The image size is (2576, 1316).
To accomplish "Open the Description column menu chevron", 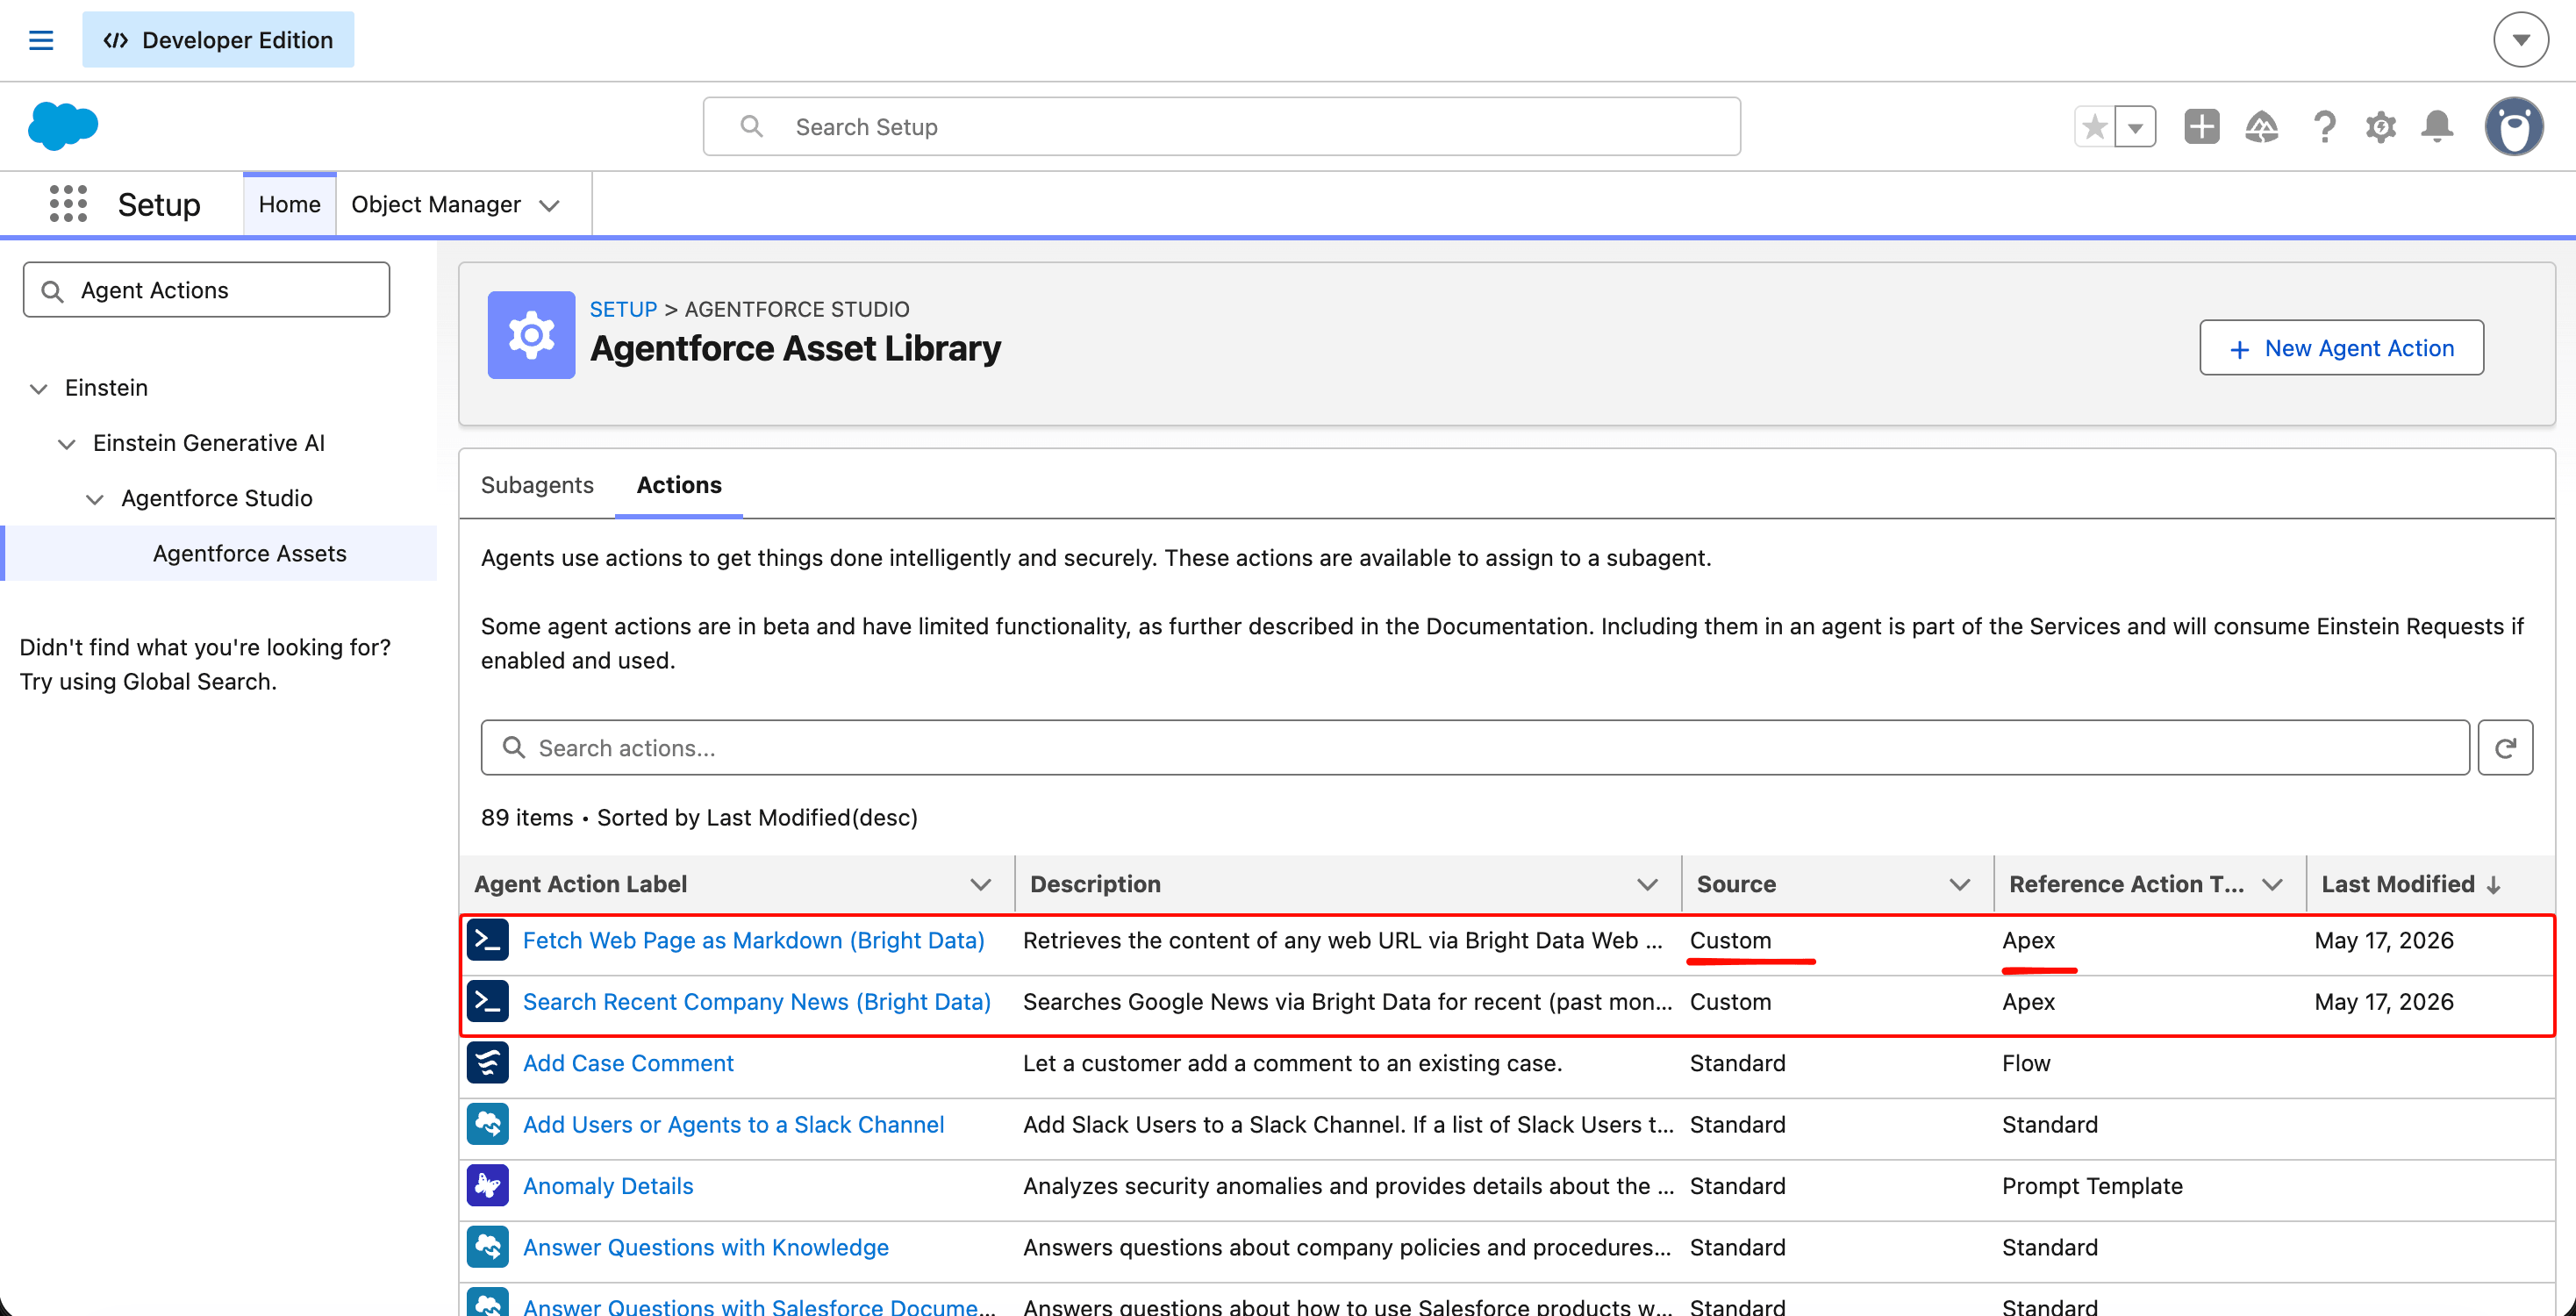I will coord(1647,885).
